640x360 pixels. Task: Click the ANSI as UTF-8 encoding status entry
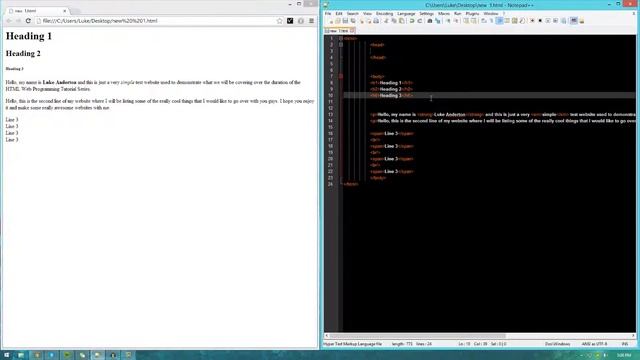[594, 344]
